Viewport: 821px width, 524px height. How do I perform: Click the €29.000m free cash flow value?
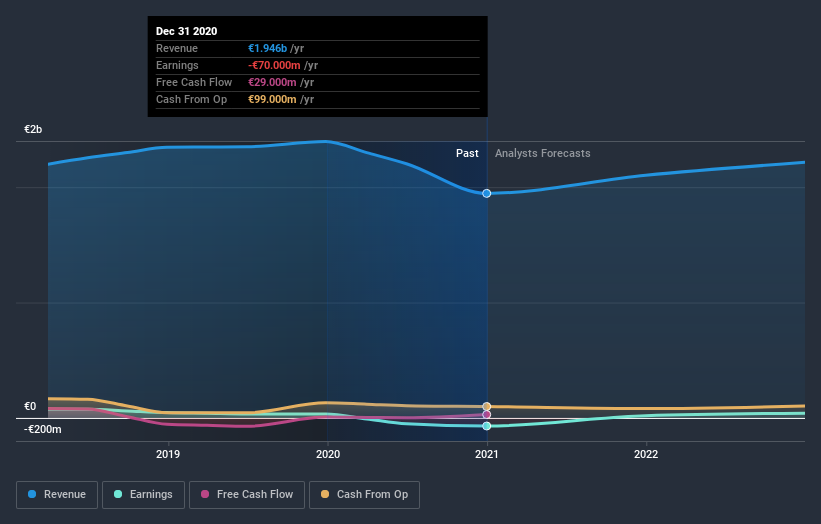click(x=272, y=82)
